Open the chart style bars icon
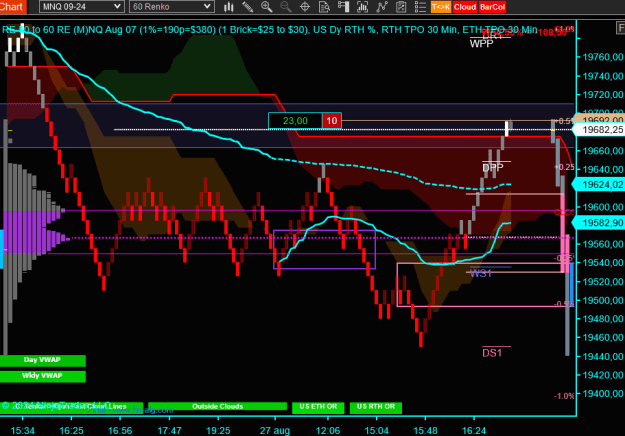The width and height of the screenshot is (625, 436). [x=228, y=7]
